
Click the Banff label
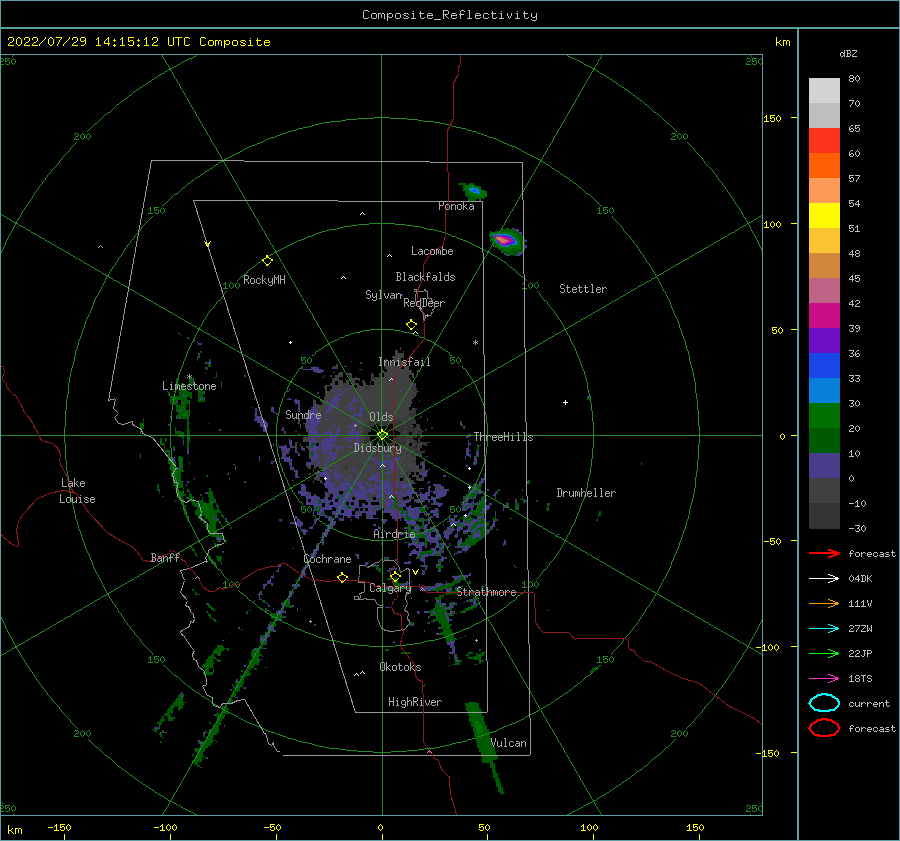tap(165, 558)
